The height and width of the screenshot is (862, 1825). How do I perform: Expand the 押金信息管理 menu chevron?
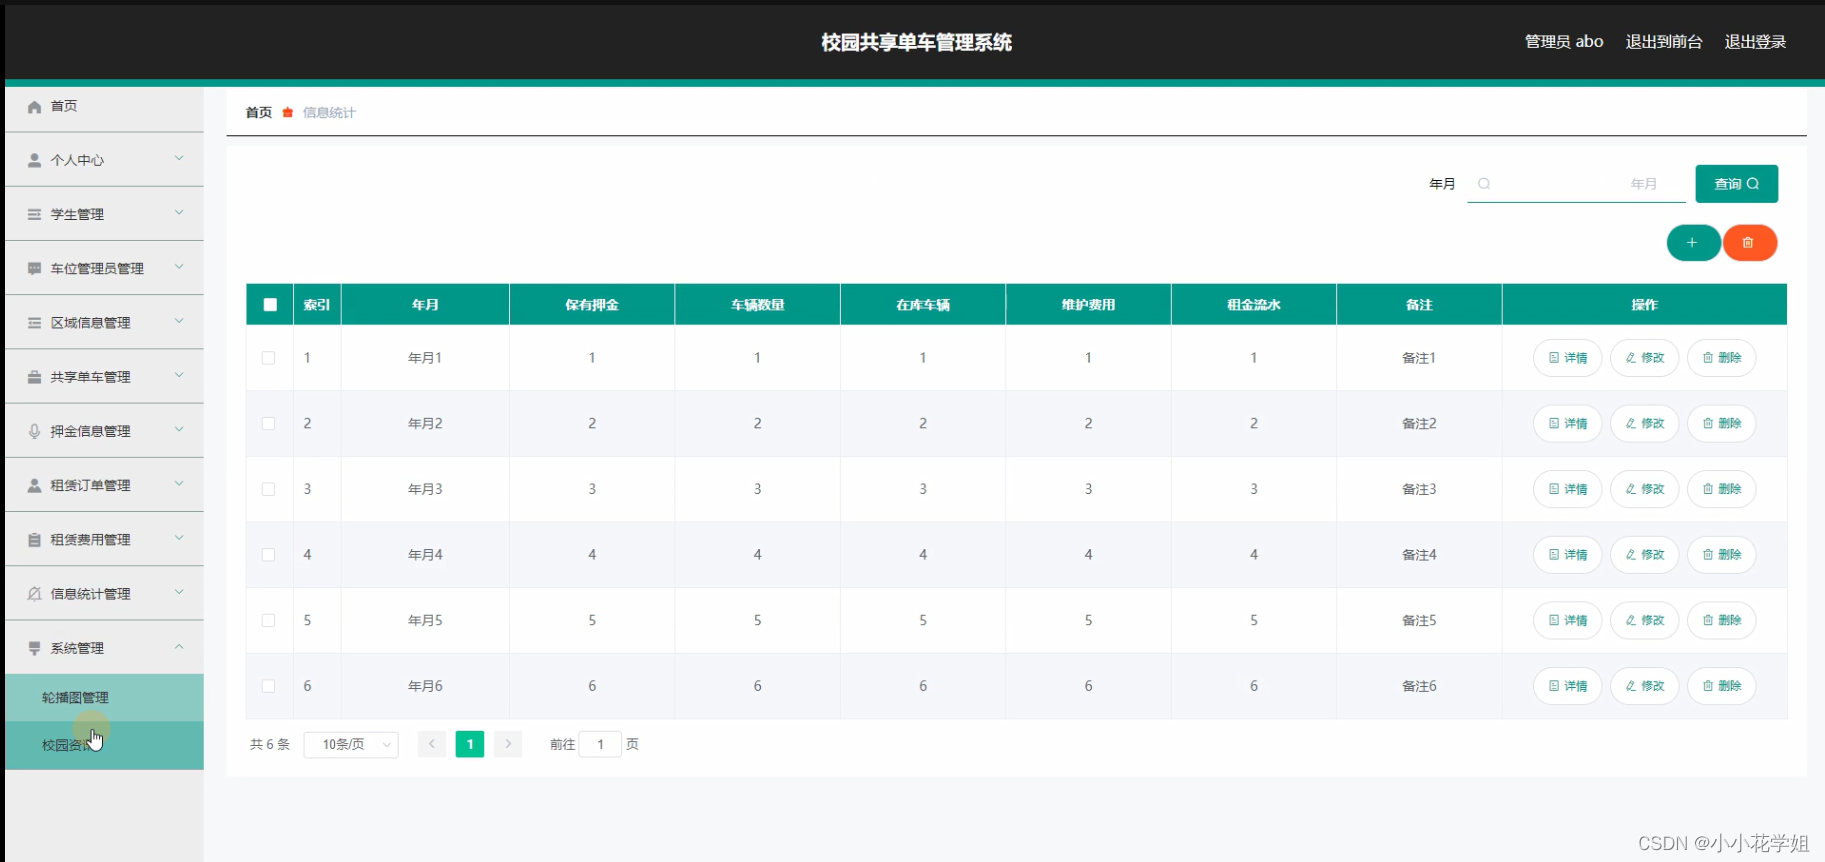tap(179, 429)
